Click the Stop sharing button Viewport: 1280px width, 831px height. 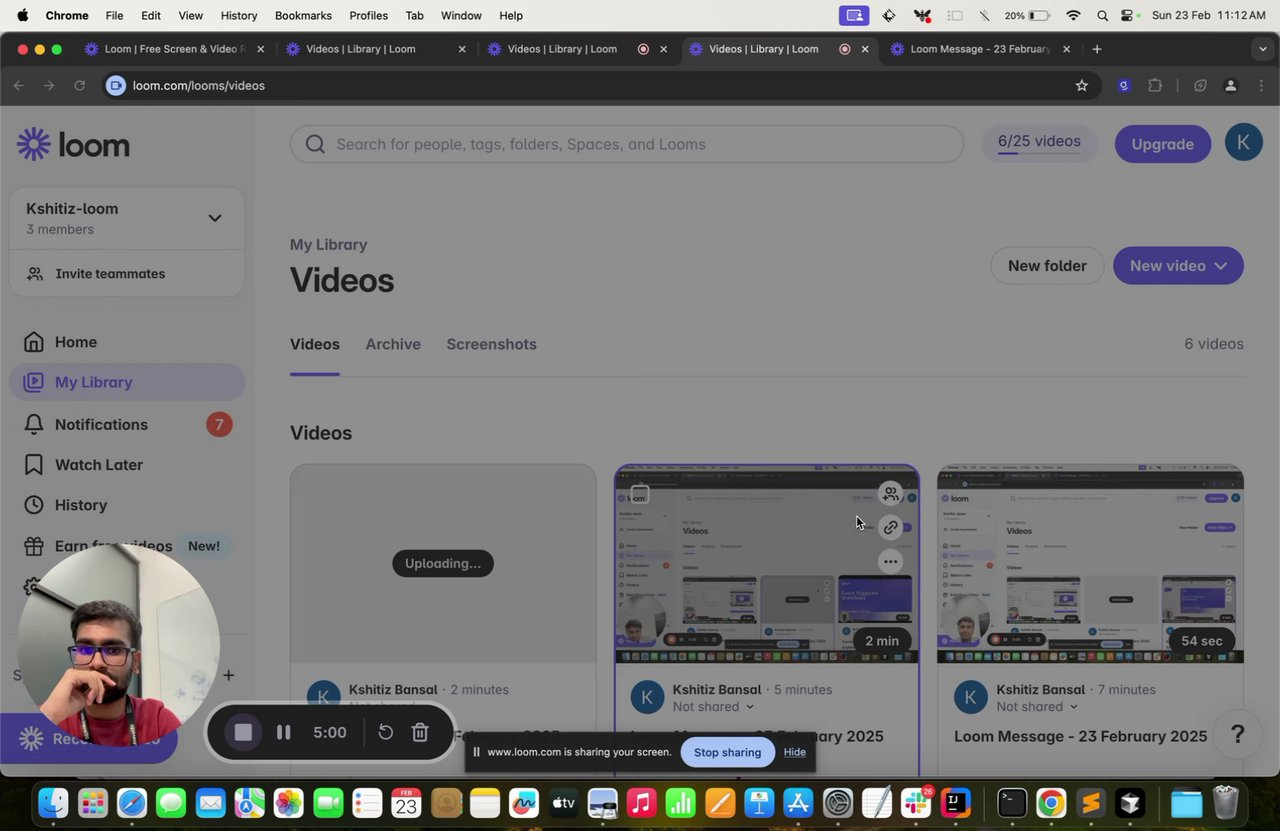point(727,752)
